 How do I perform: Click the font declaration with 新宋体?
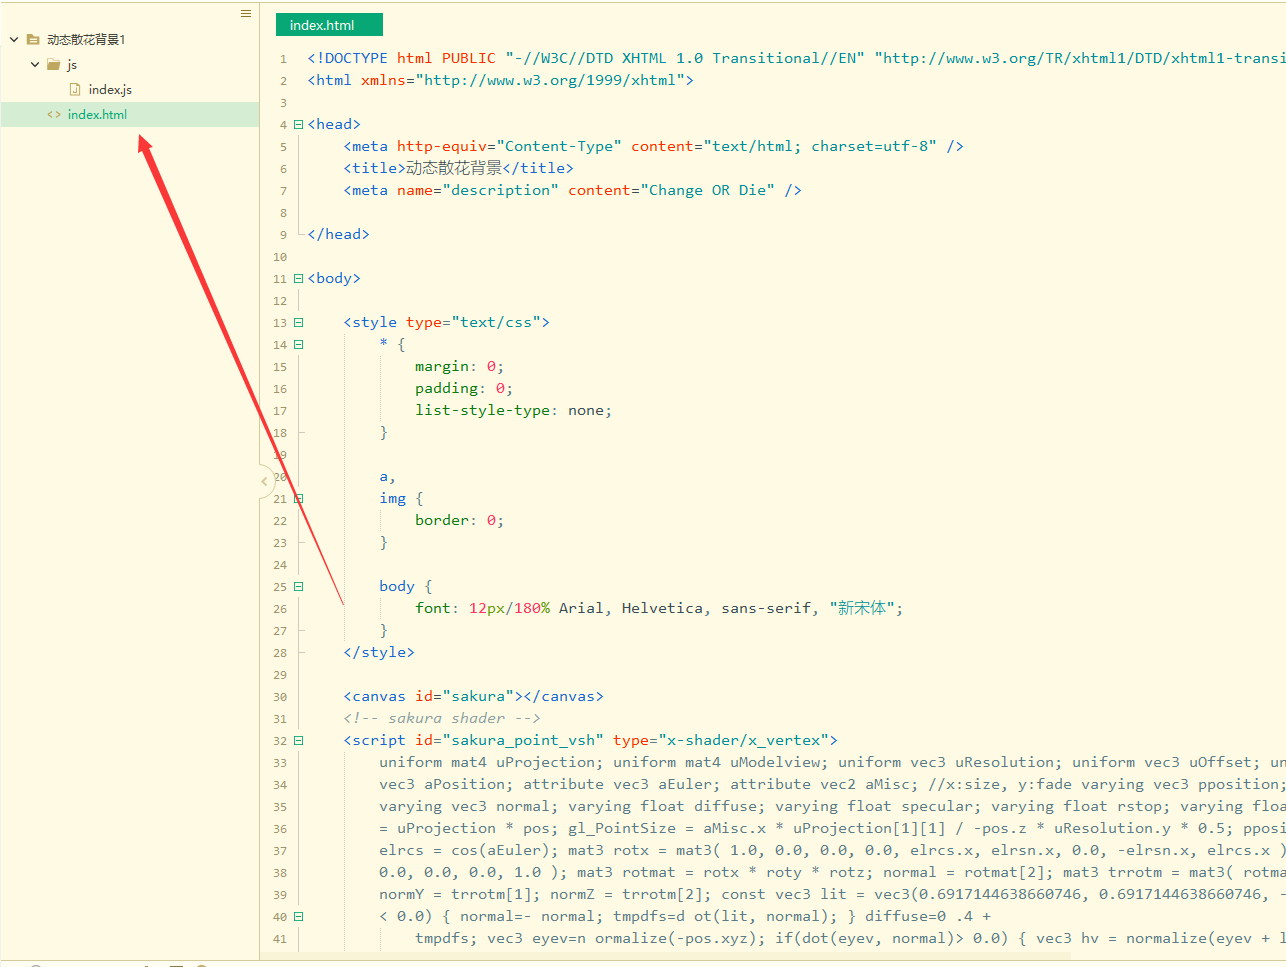tap(659, 608)
